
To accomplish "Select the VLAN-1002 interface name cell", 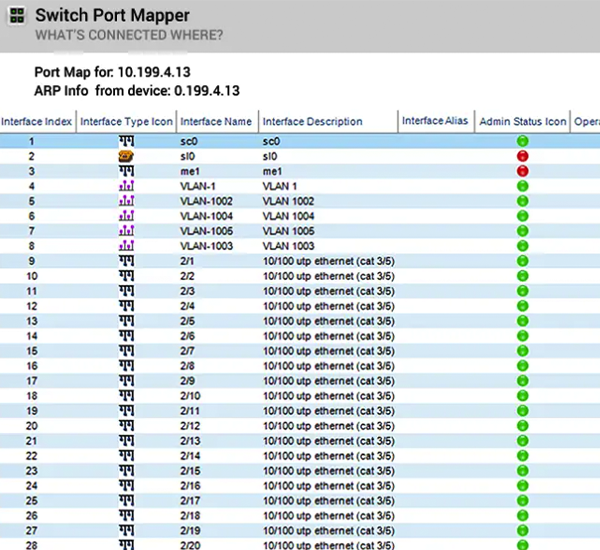I will coord(206,201).
